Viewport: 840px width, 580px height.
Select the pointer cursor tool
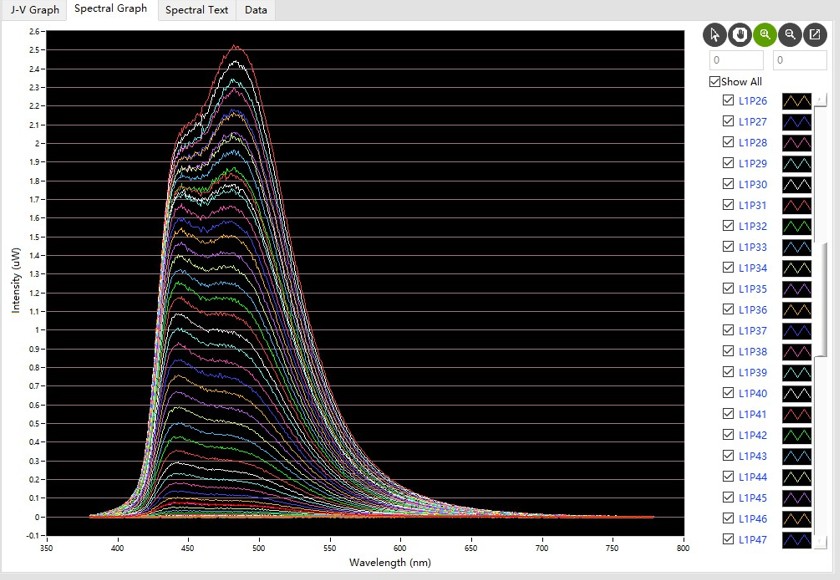(x=715, y=35)
